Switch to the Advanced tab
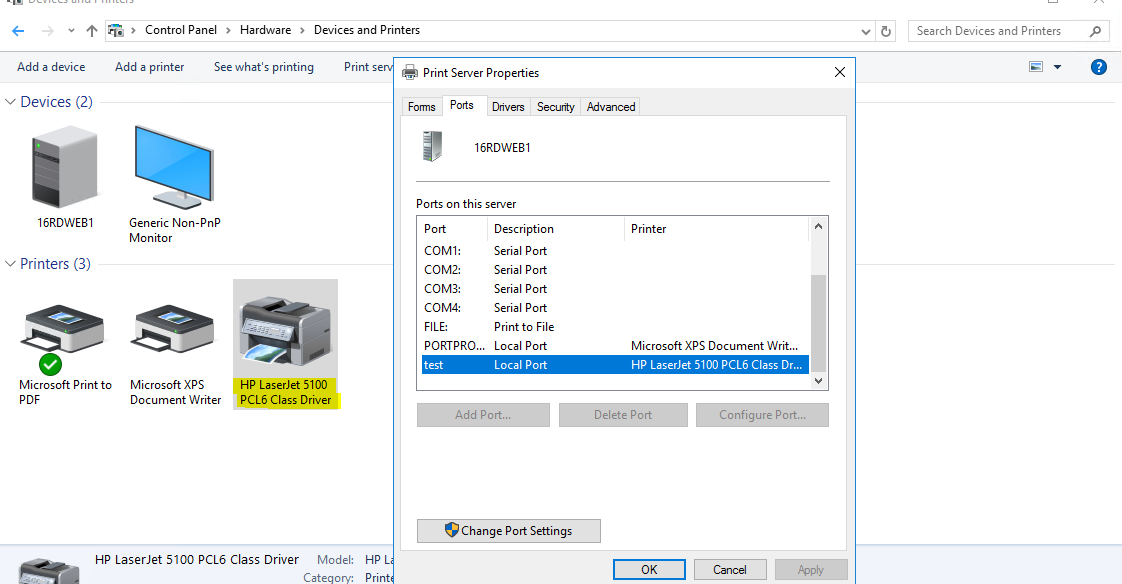 (610, 106)
